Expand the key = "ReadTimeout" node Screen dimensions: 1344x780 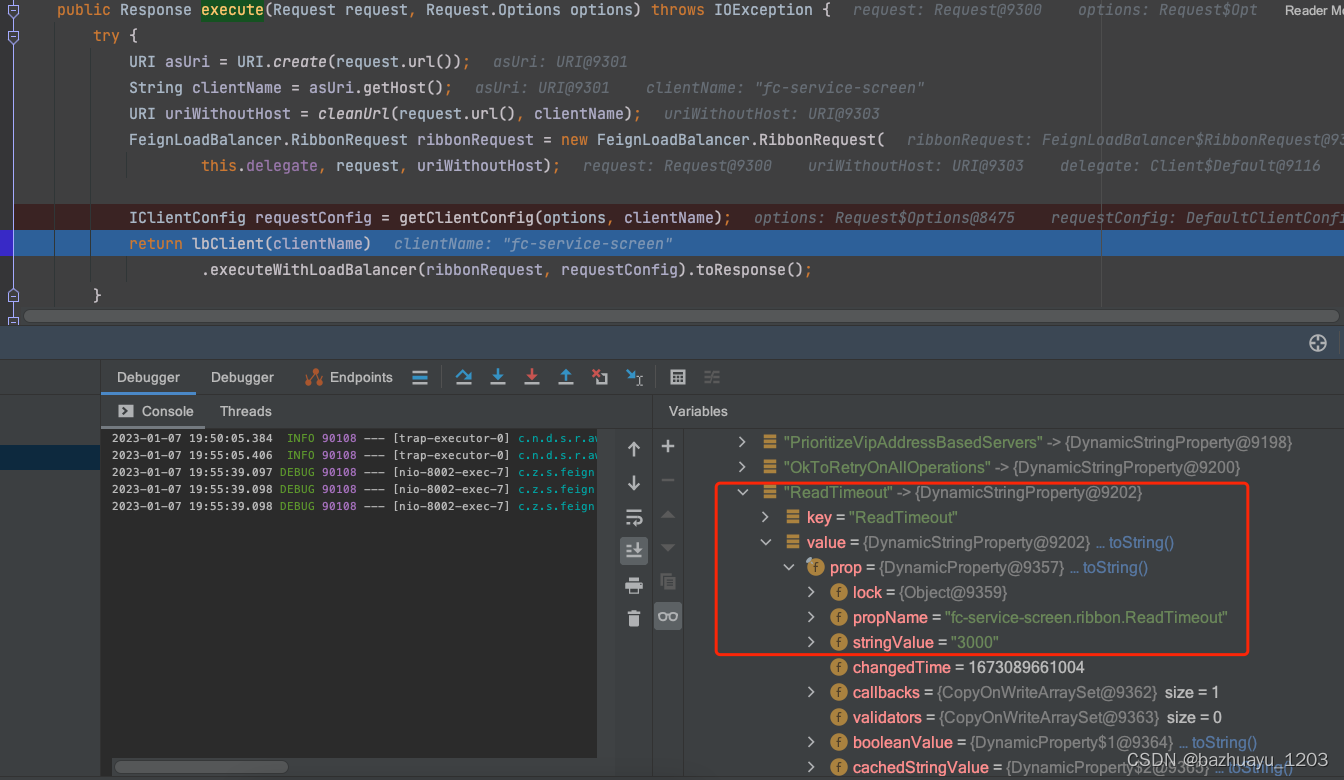(x=766, y=517)
